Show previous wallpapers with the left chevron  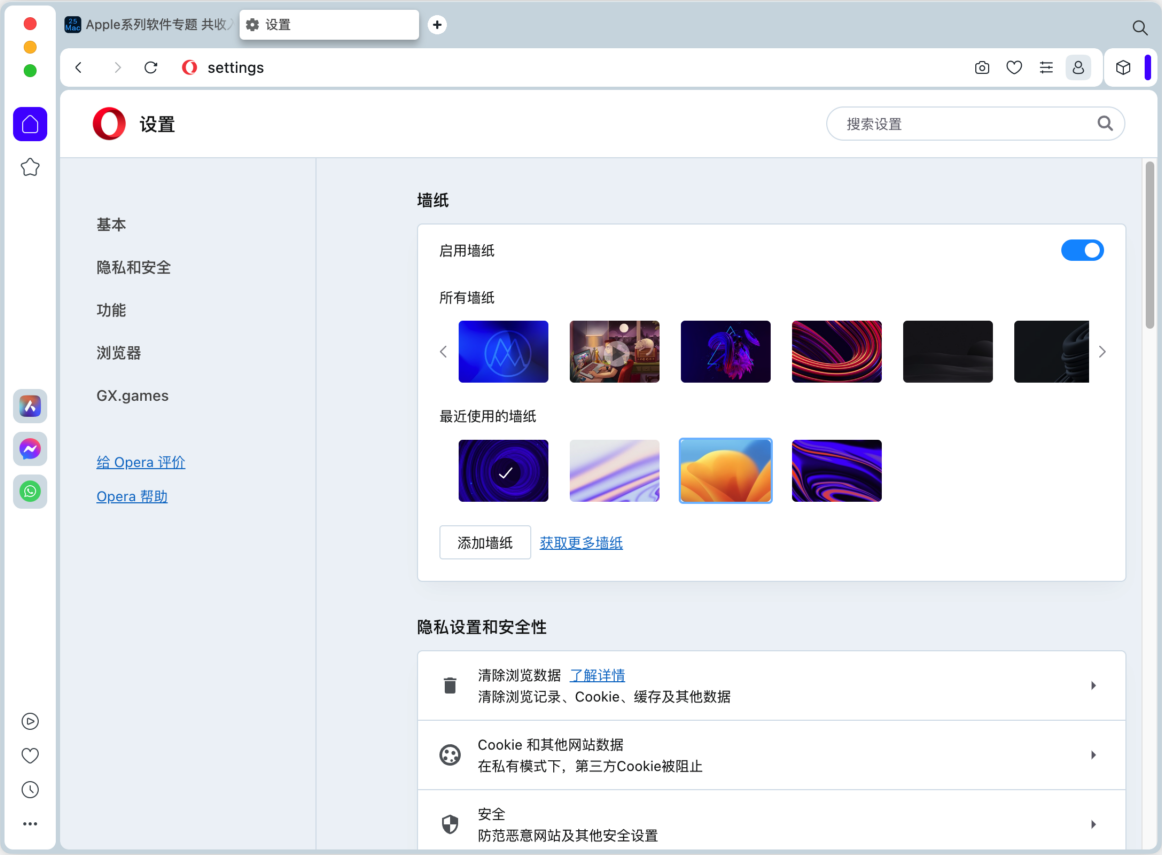pyautogui.click(x=443, y=352)
